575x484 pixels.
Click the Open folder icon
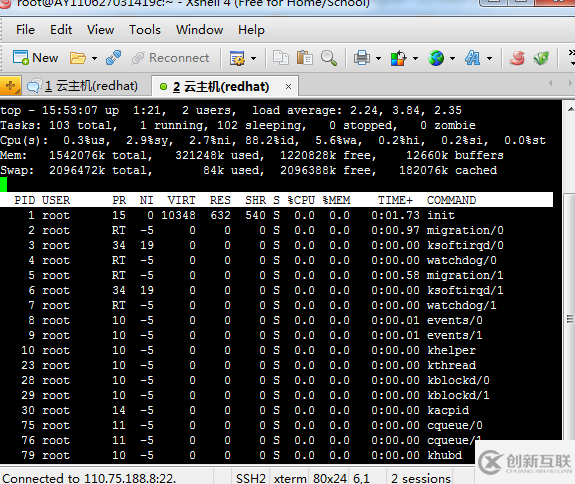78,58
